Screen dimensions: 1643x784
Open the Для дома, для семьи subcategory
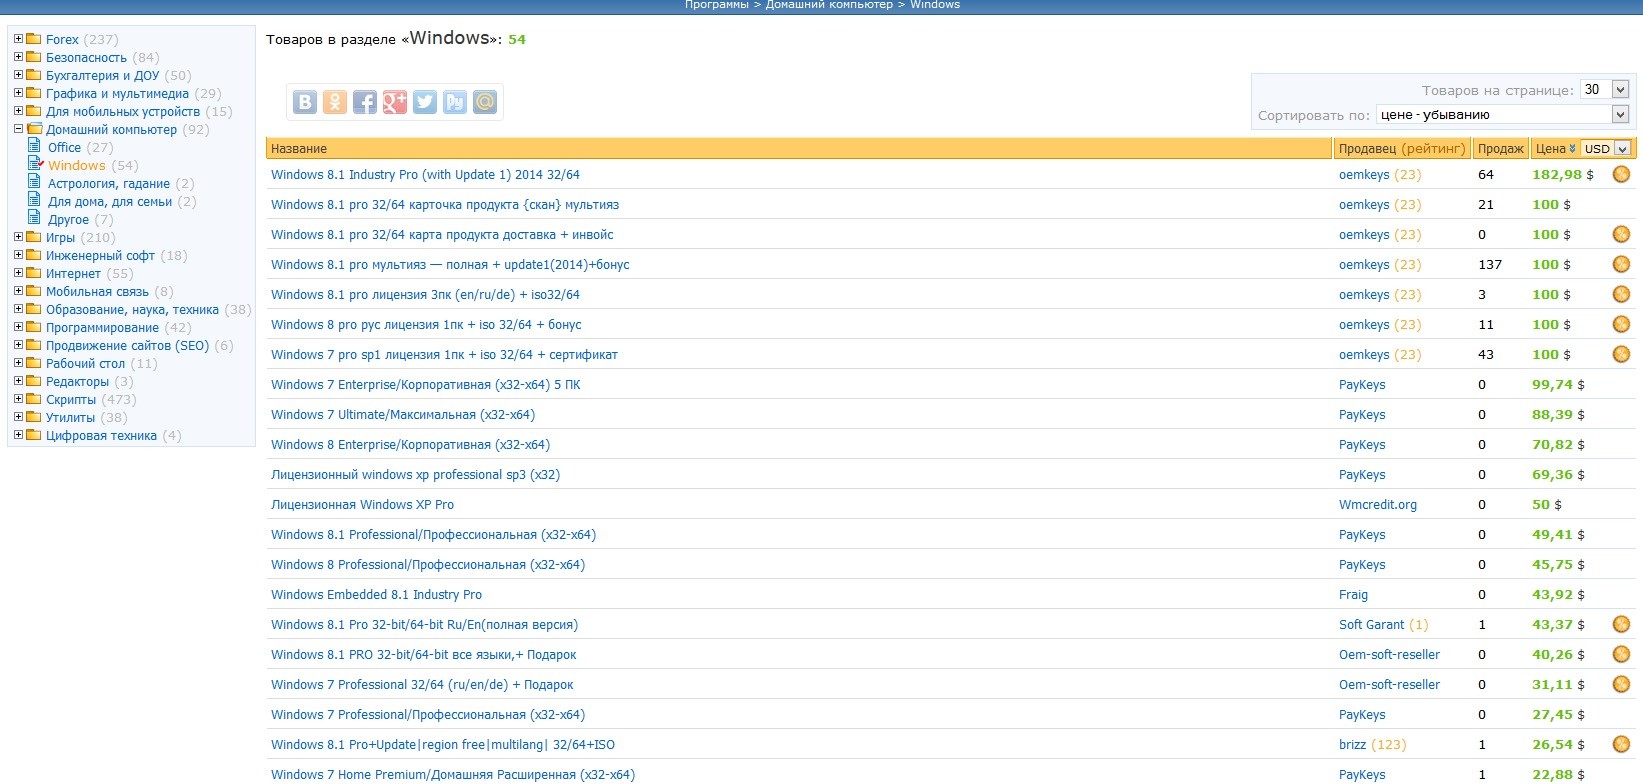click(110, 201)
